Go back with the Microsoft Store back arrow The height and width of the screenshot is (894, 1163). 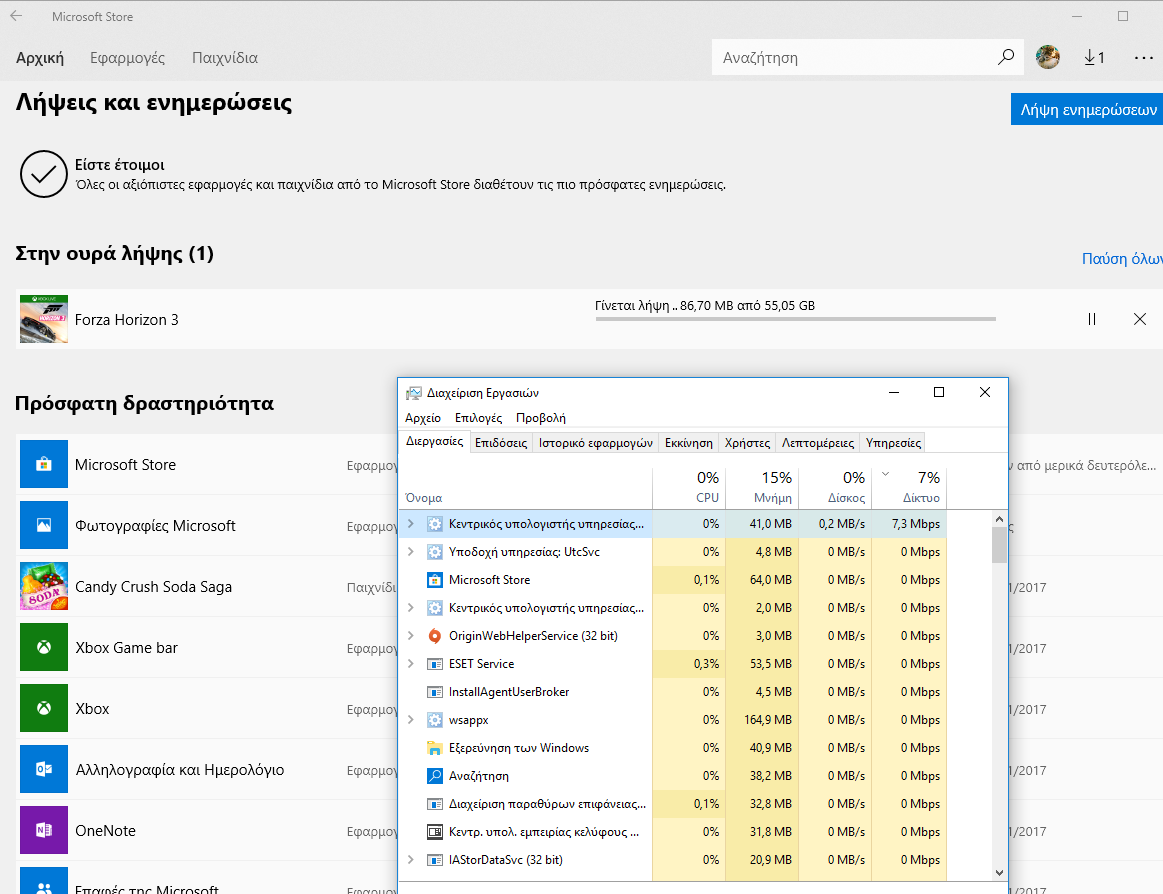(16, 16)
